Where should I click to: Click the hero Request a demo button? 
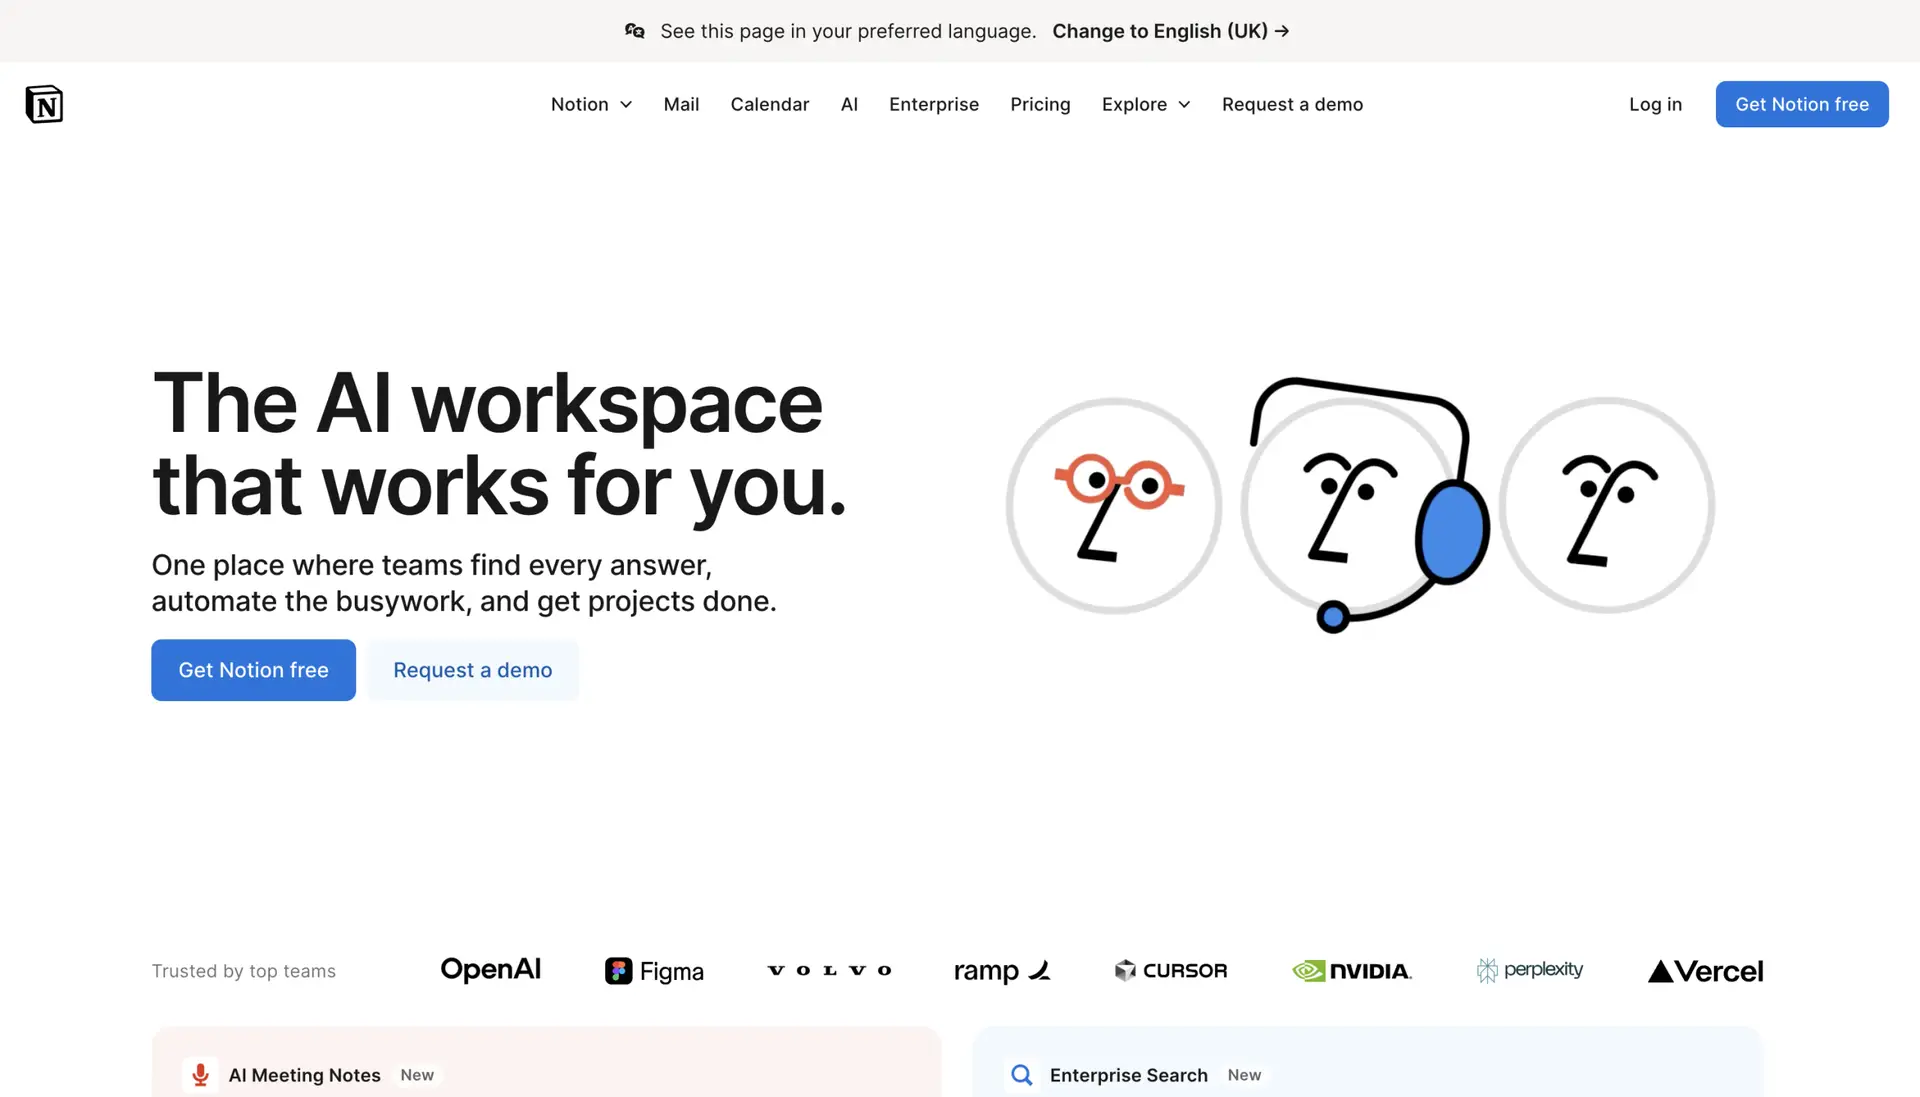472,670
